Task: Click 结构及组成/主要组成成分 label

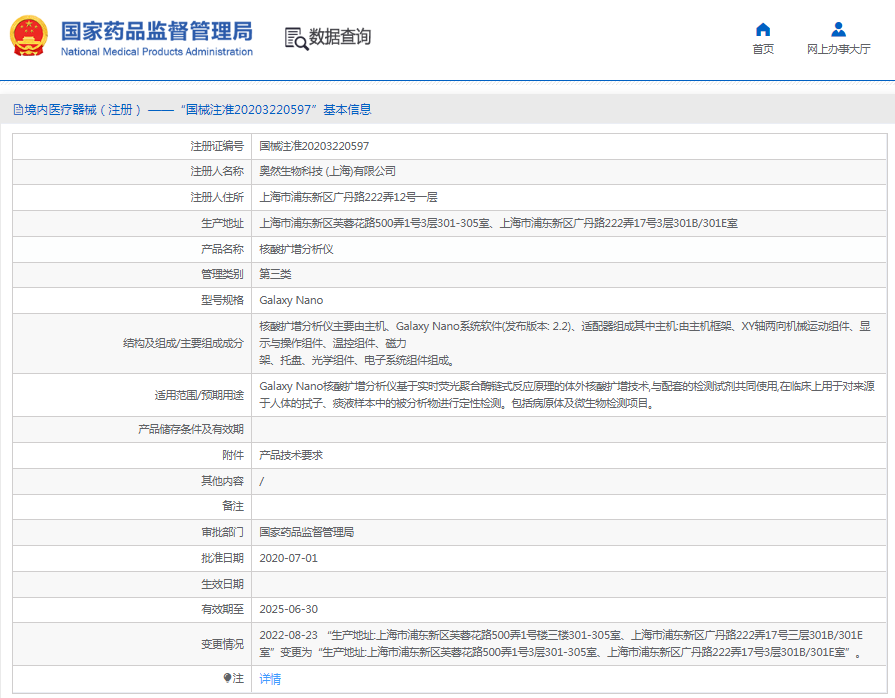Action: click(x=183, y=344)
